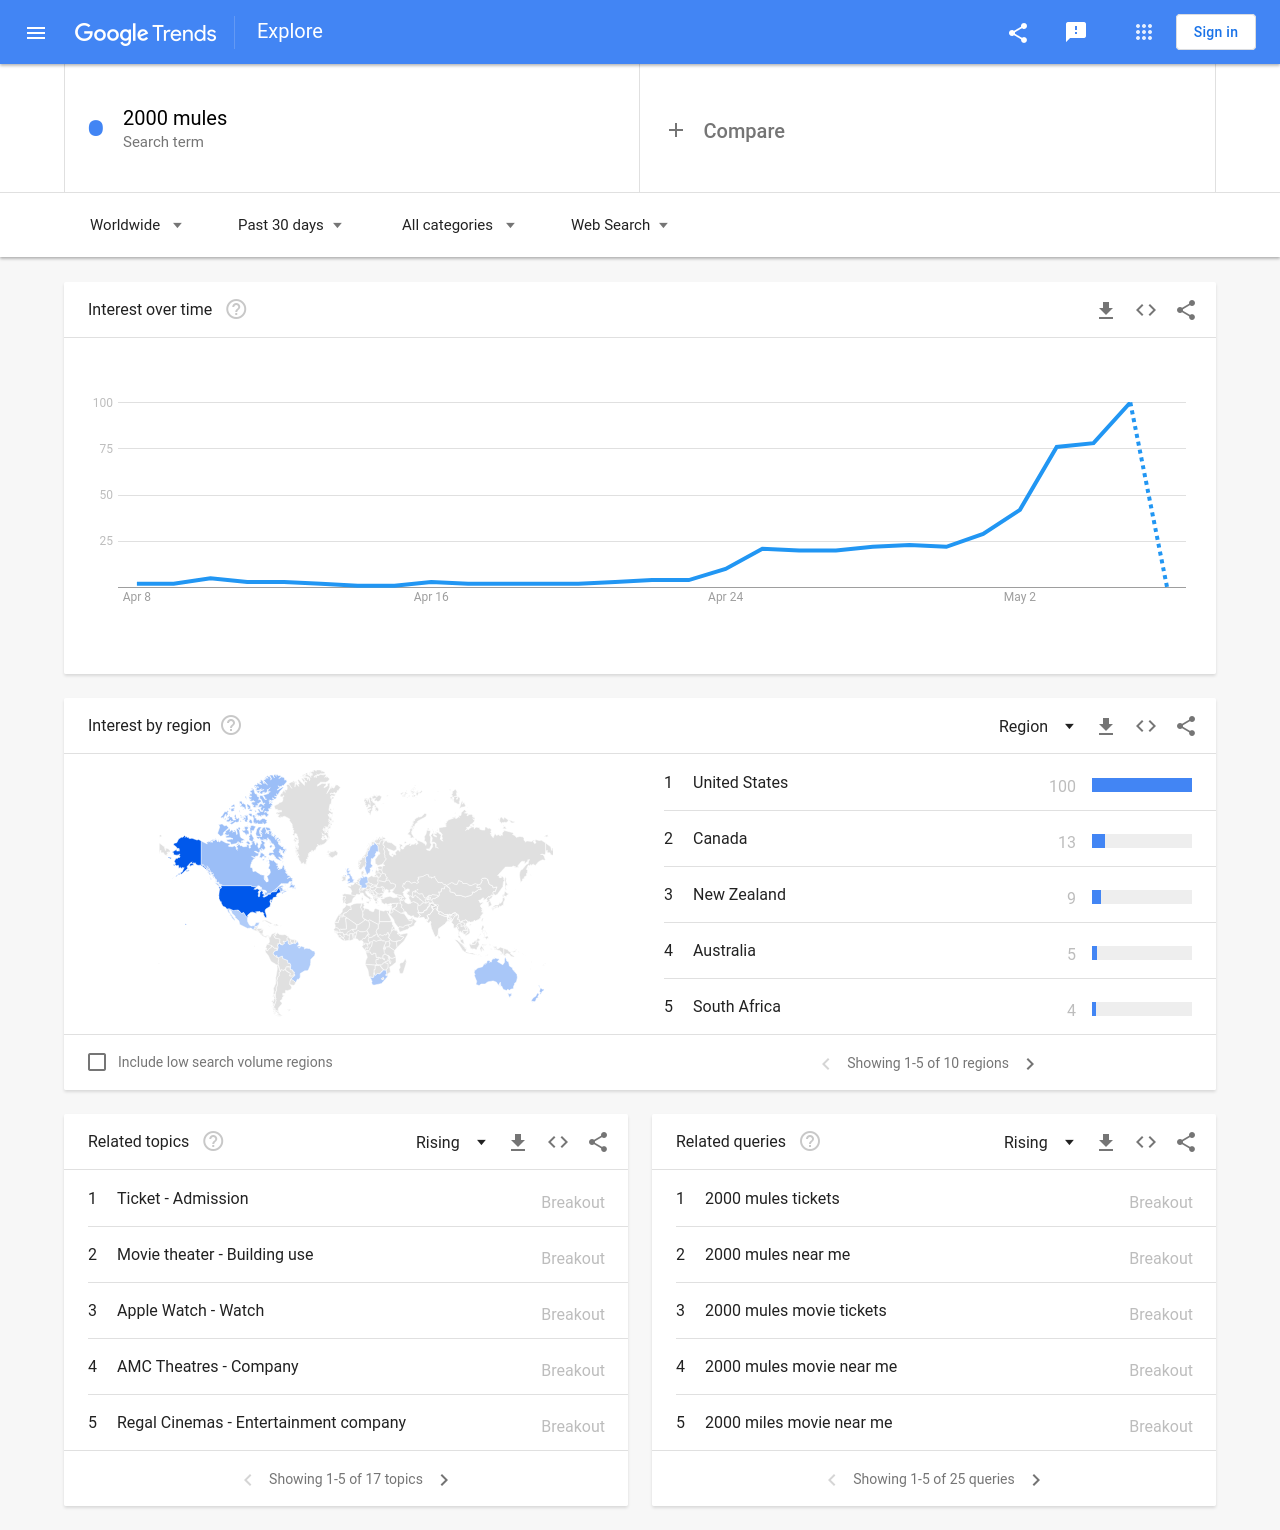
Task: Open the Google apps grid
Action: point(1144,32)
